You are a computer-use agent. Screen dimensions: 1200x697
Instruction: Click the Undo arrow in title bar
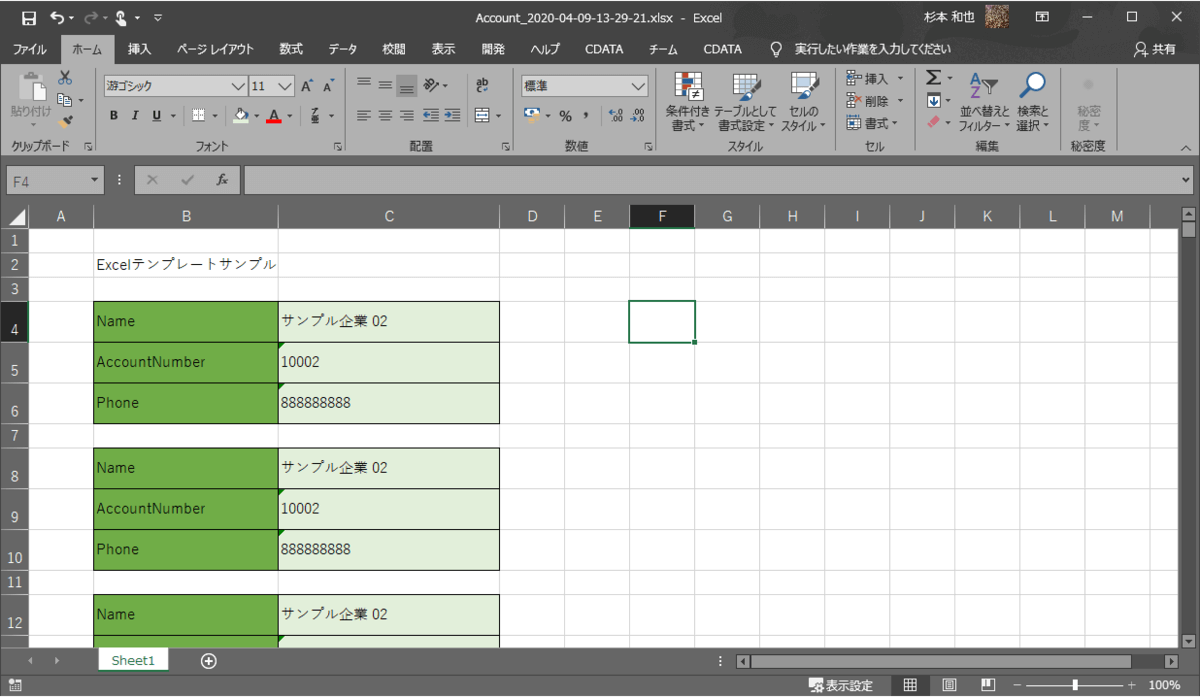click(x=57, y=17)
